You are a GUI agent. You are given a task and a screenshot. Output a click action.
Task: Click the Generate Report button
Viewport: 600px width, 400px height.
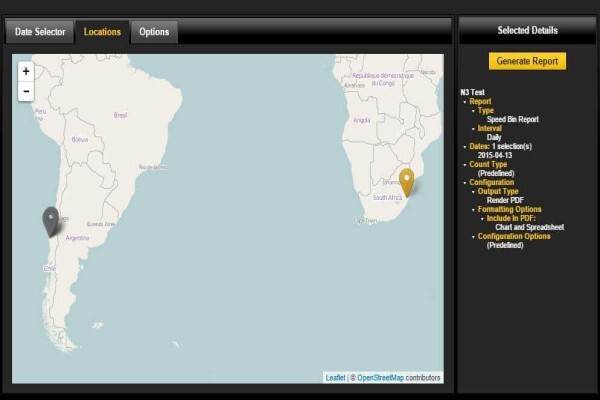click(527, 61)
